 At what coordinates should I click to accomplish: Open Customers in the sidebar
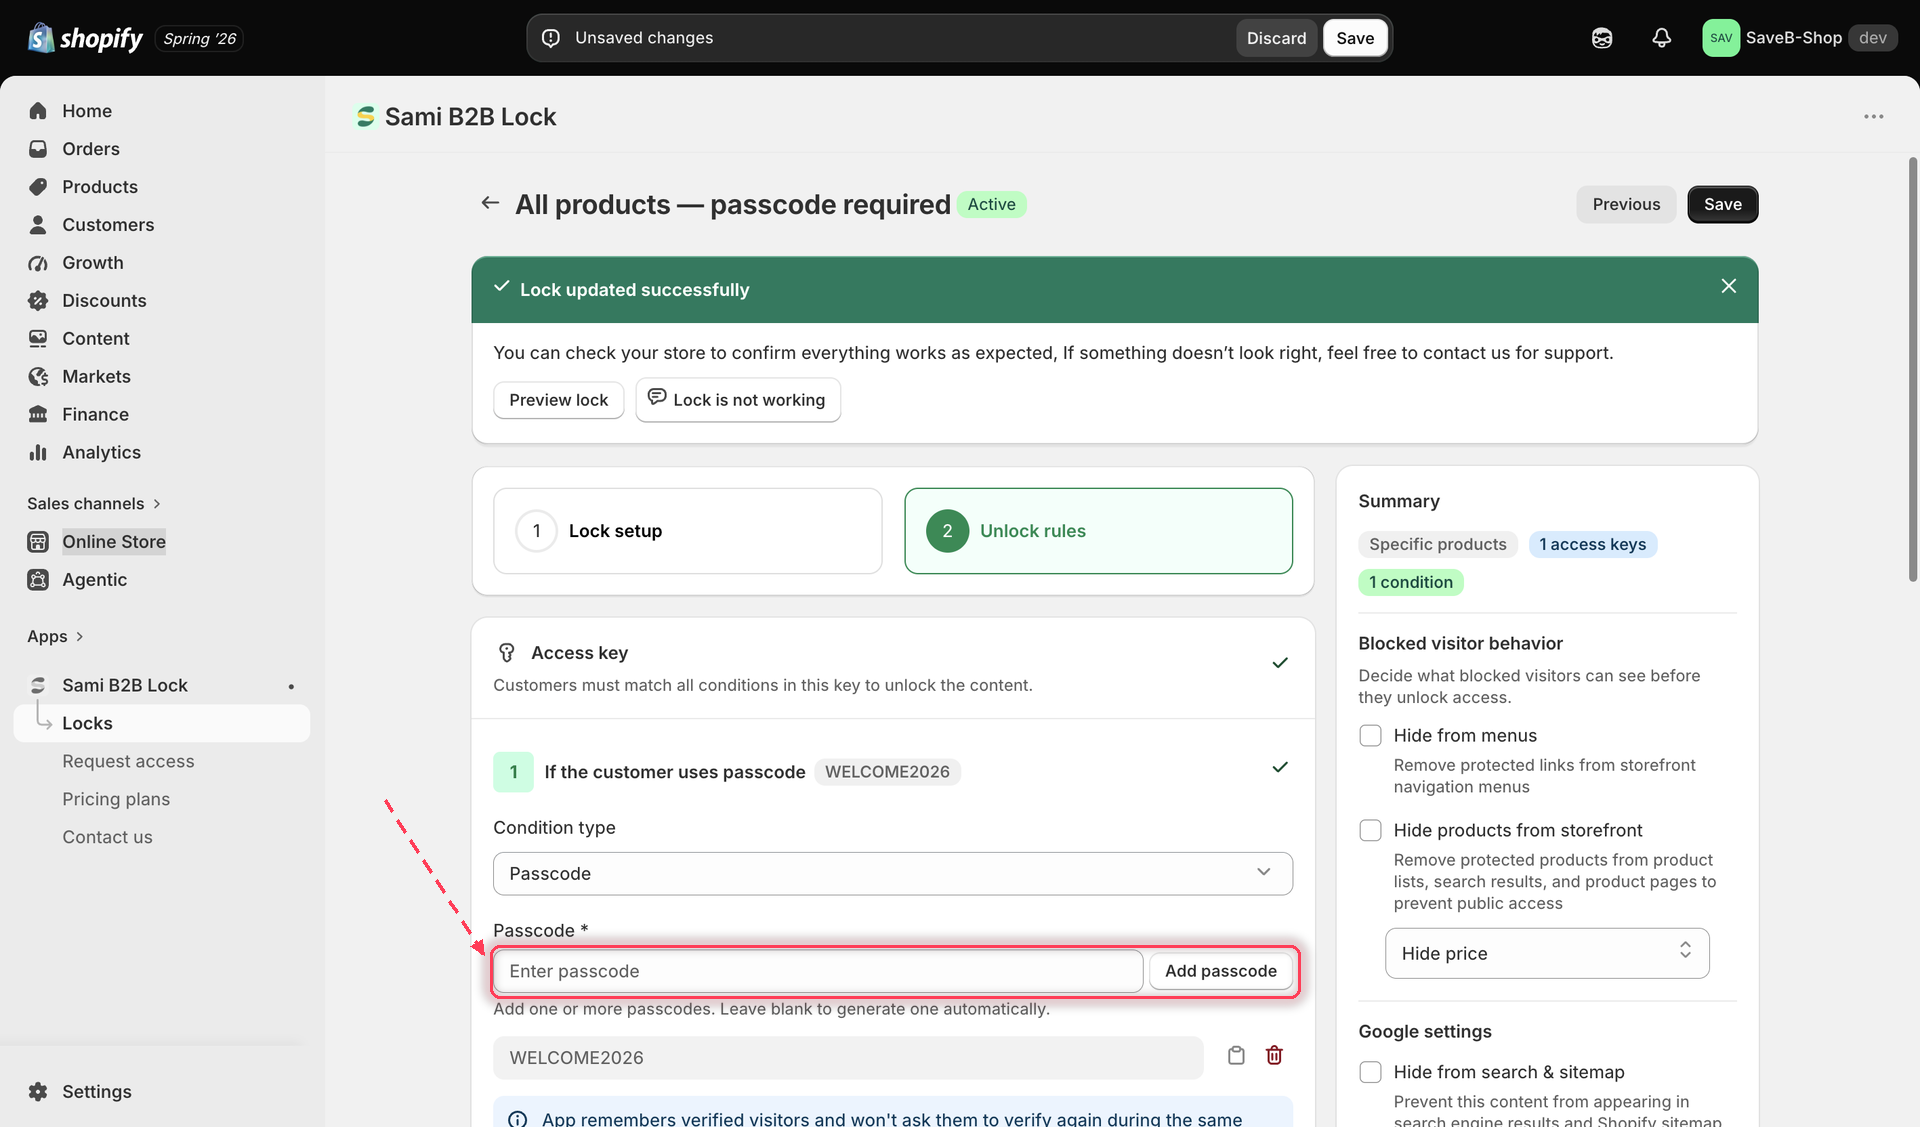pyautogui.click(x=108, y=225)
